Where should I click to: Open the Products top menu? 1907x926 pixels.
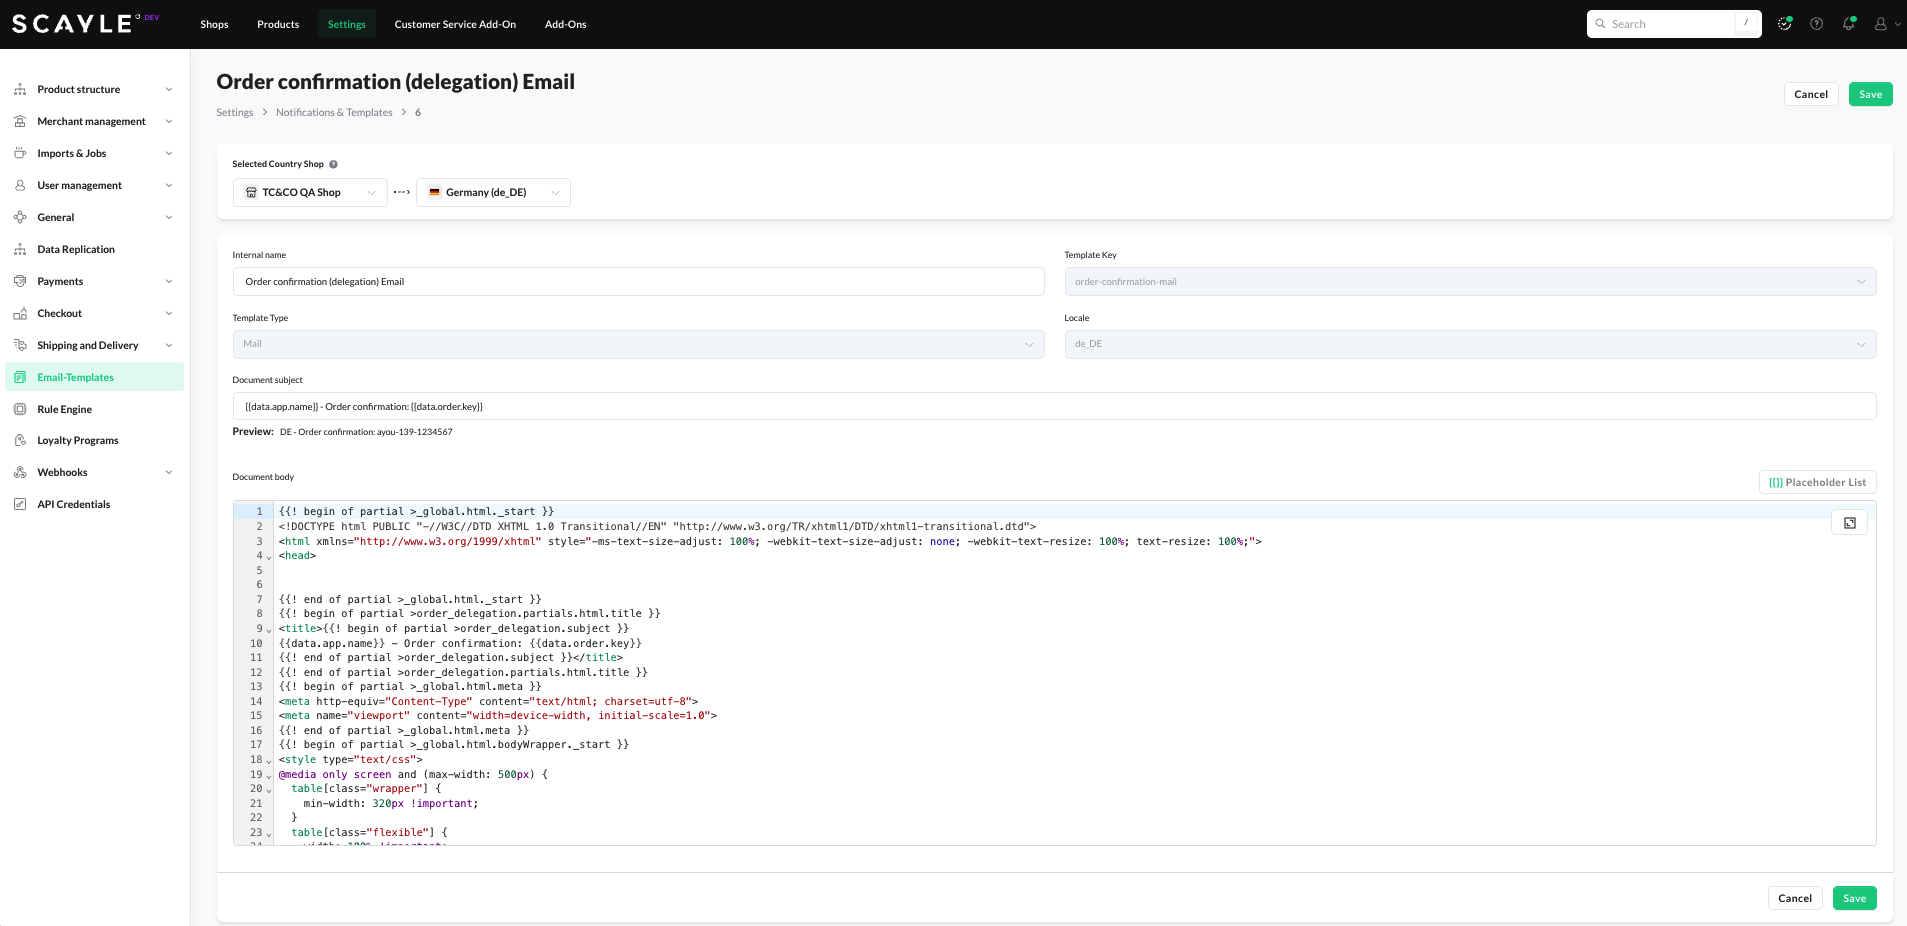[278, 24]
